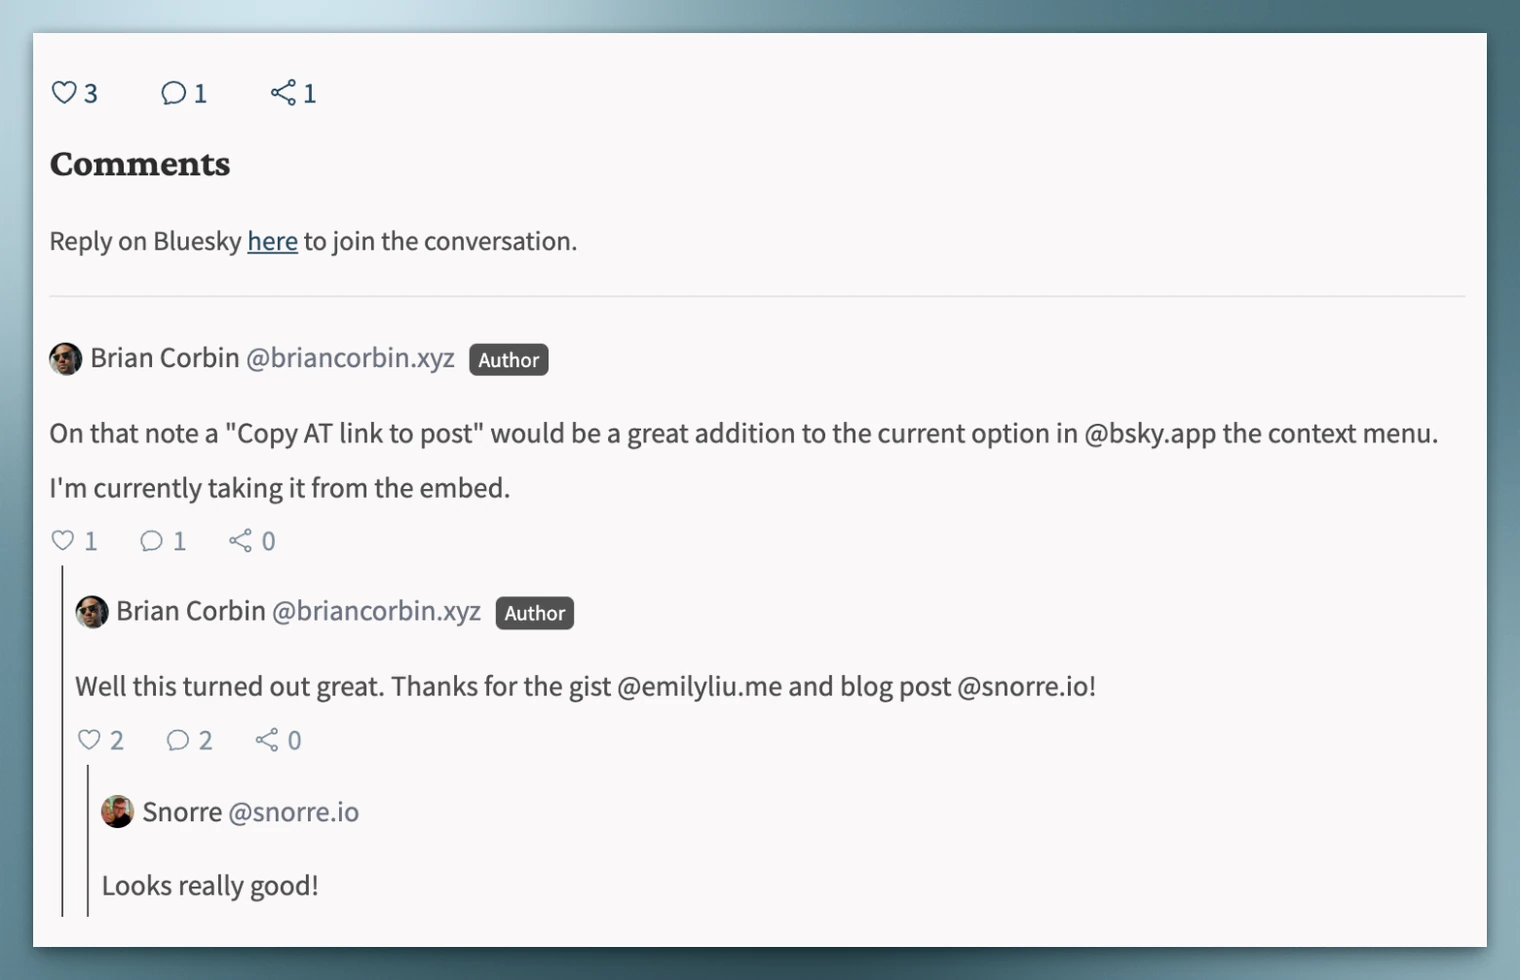Click the share icon under the gist thanks reply

[x=267, y=740]
